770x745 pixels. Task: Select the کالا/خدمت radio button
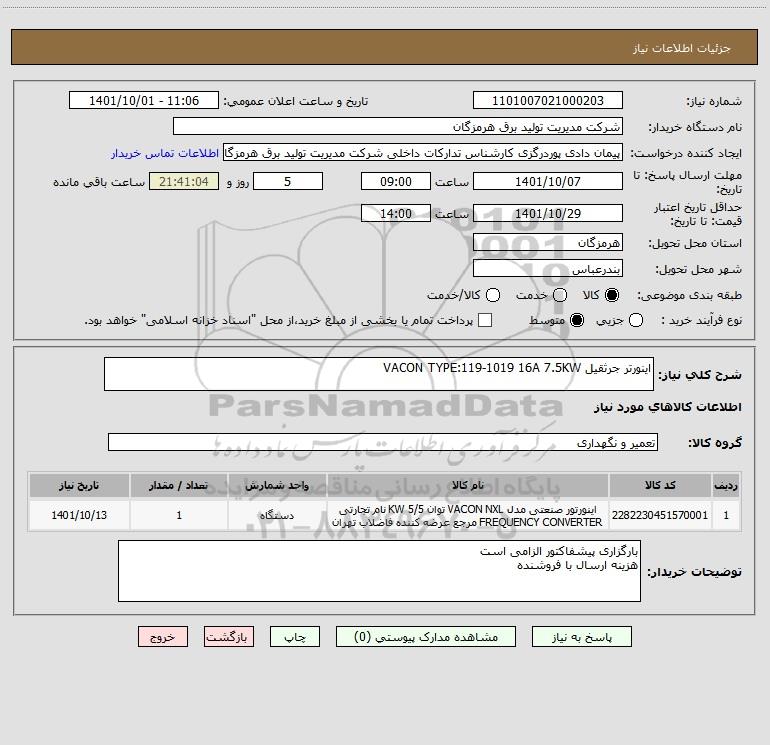(493, 295)
